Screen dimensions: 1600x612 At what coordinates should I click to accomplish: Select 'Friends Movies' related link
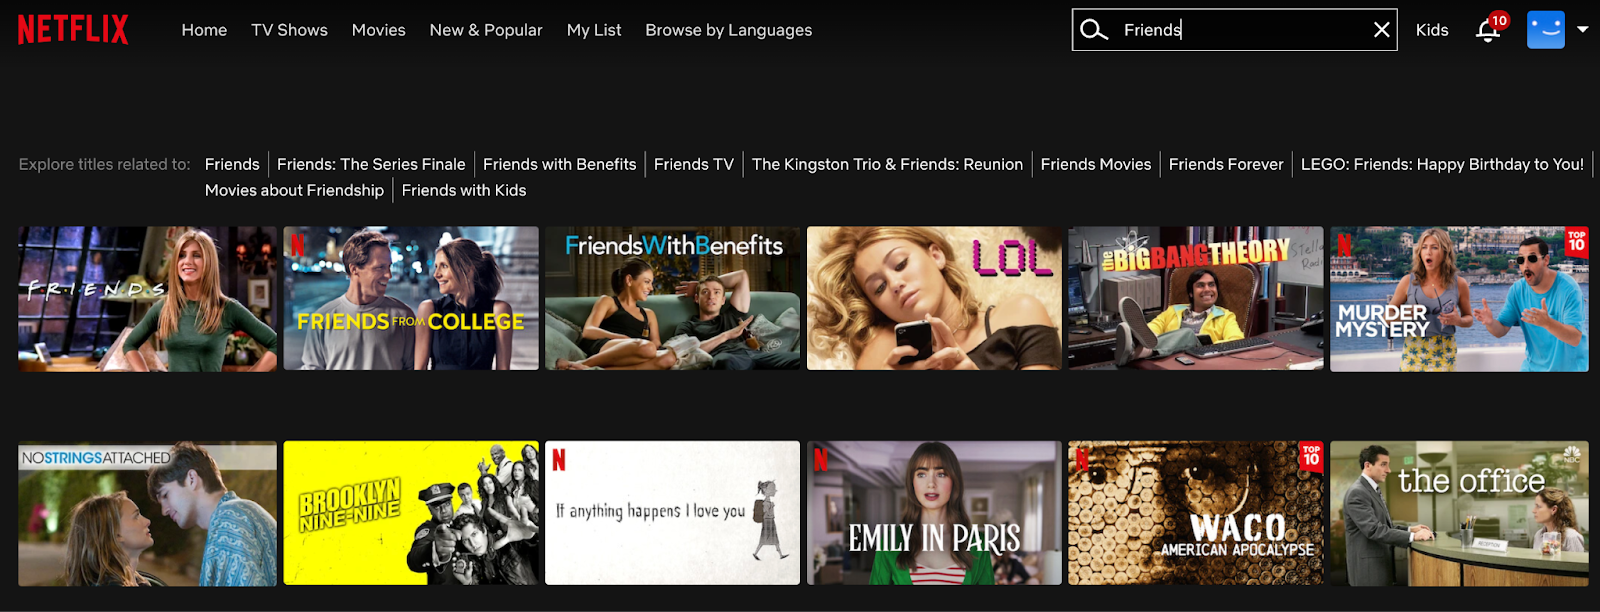pyautogui.click(x=1096, y=164)
